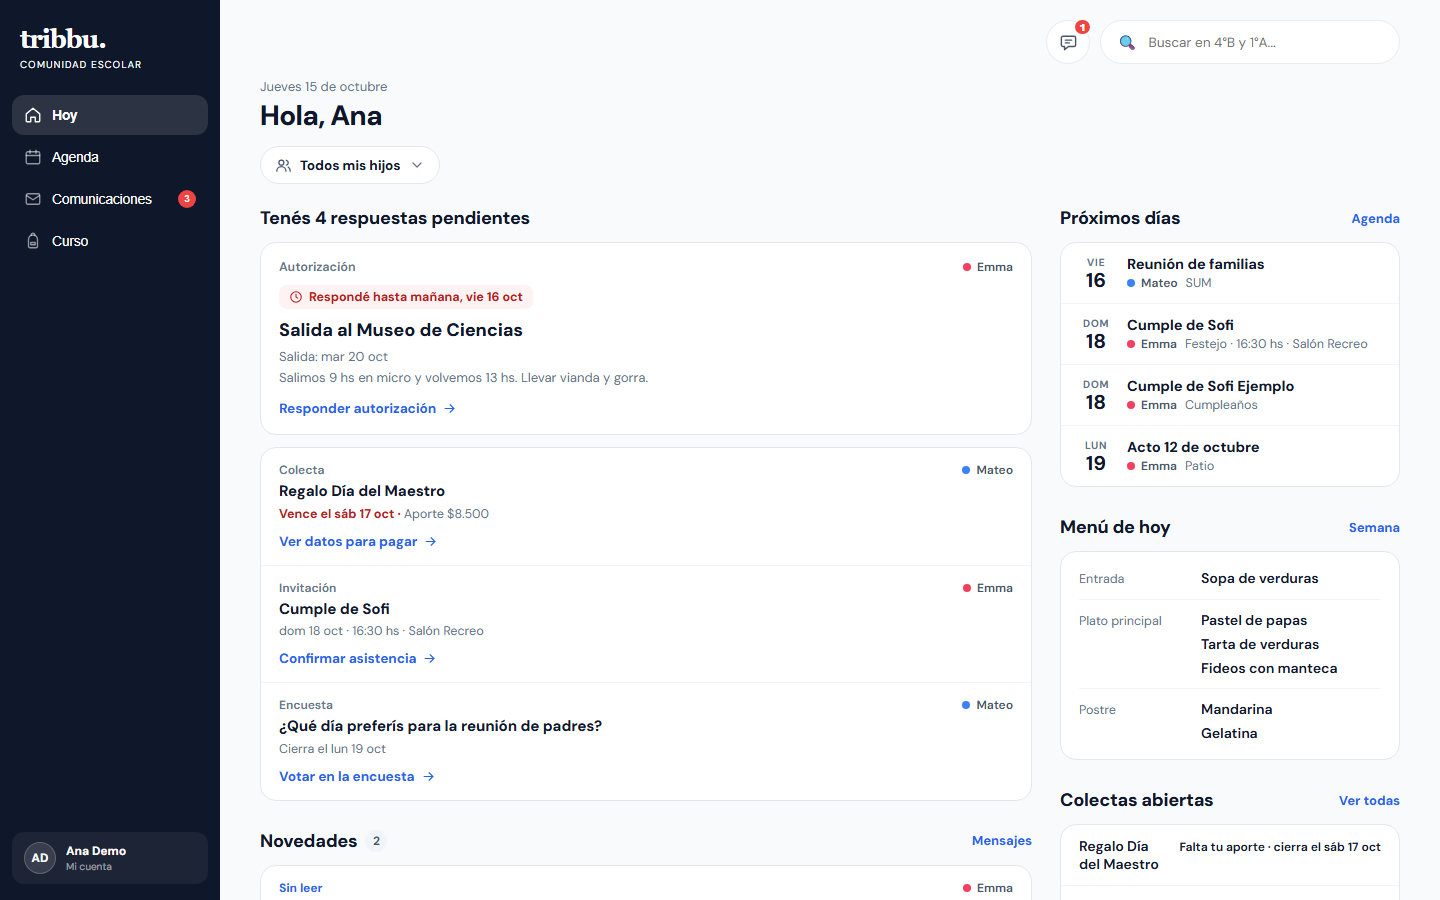The image size is (1440, 900).
Task: Open Comunicaciones in the sidebar
Action: click(110, 199)
